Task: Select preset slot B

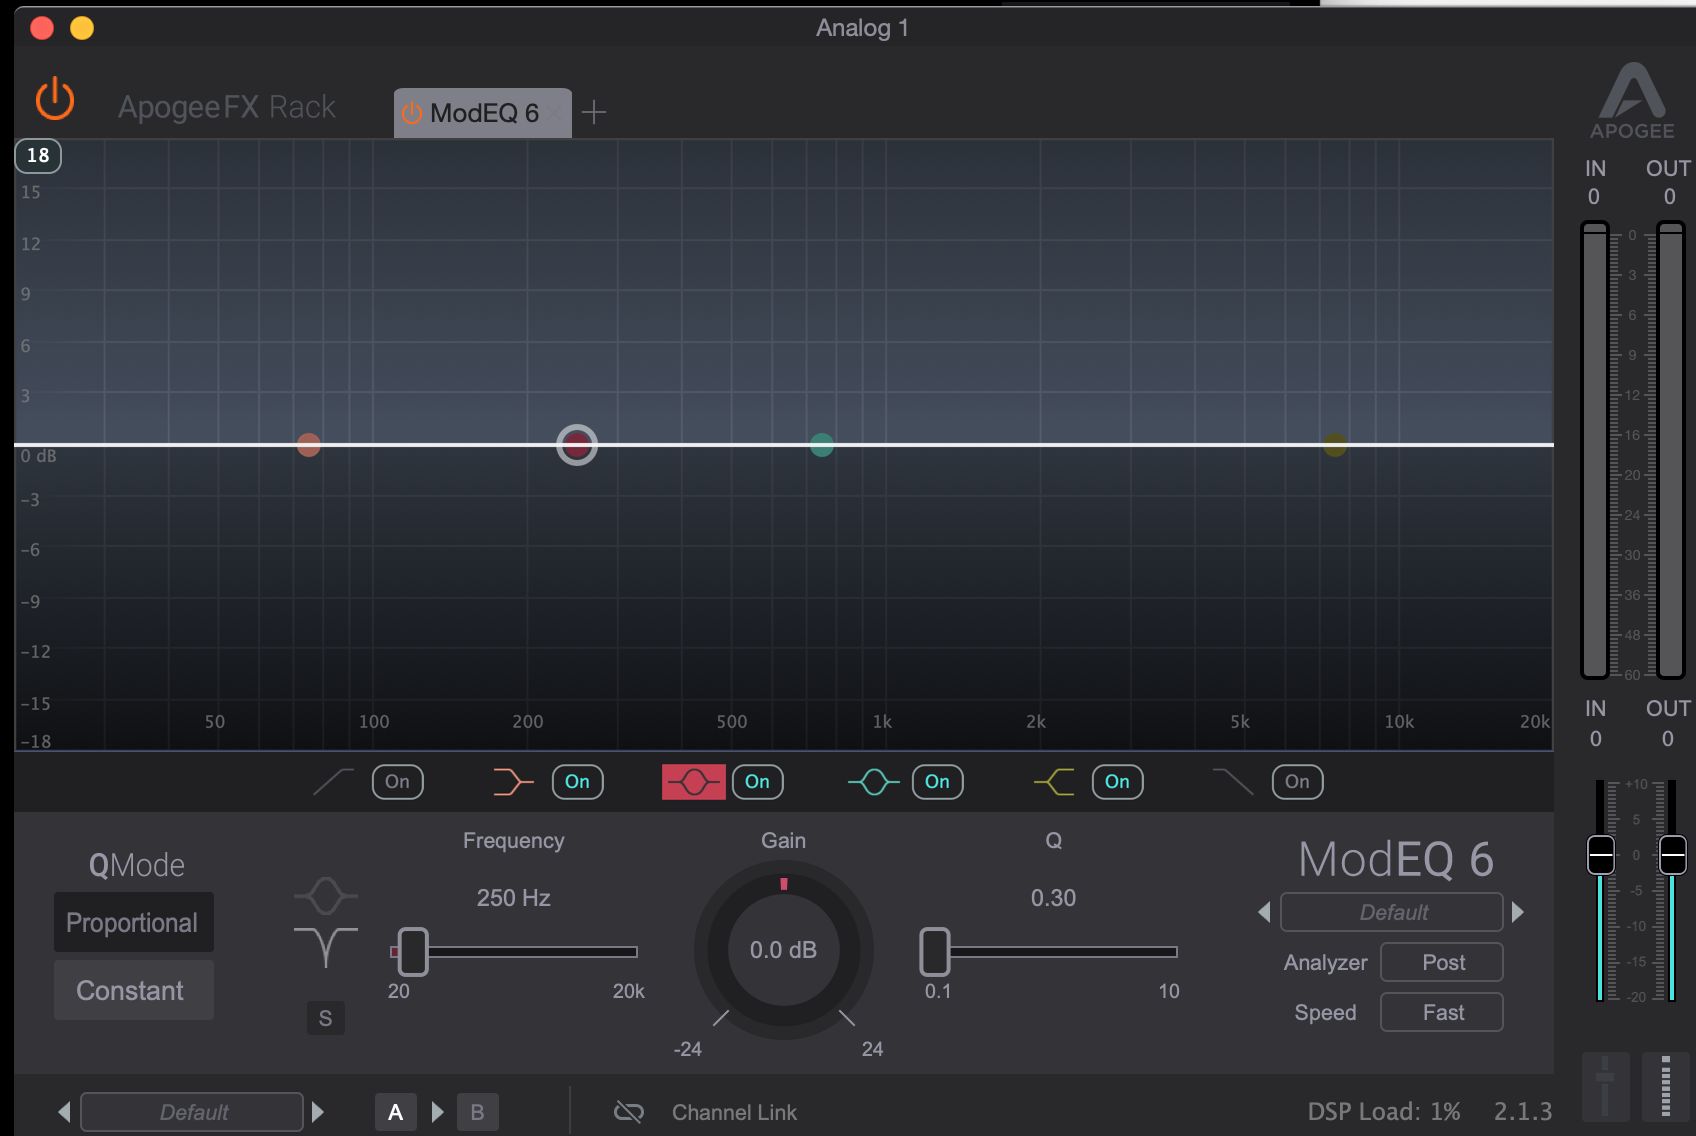Action: (x=477, y=1112)
